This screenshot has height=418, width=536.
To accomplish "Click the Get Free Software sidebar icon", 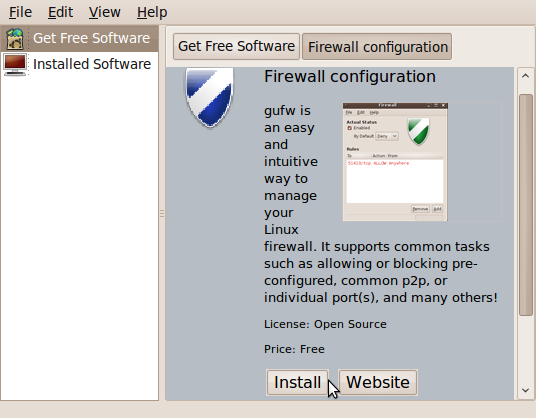I will (14, 38).
